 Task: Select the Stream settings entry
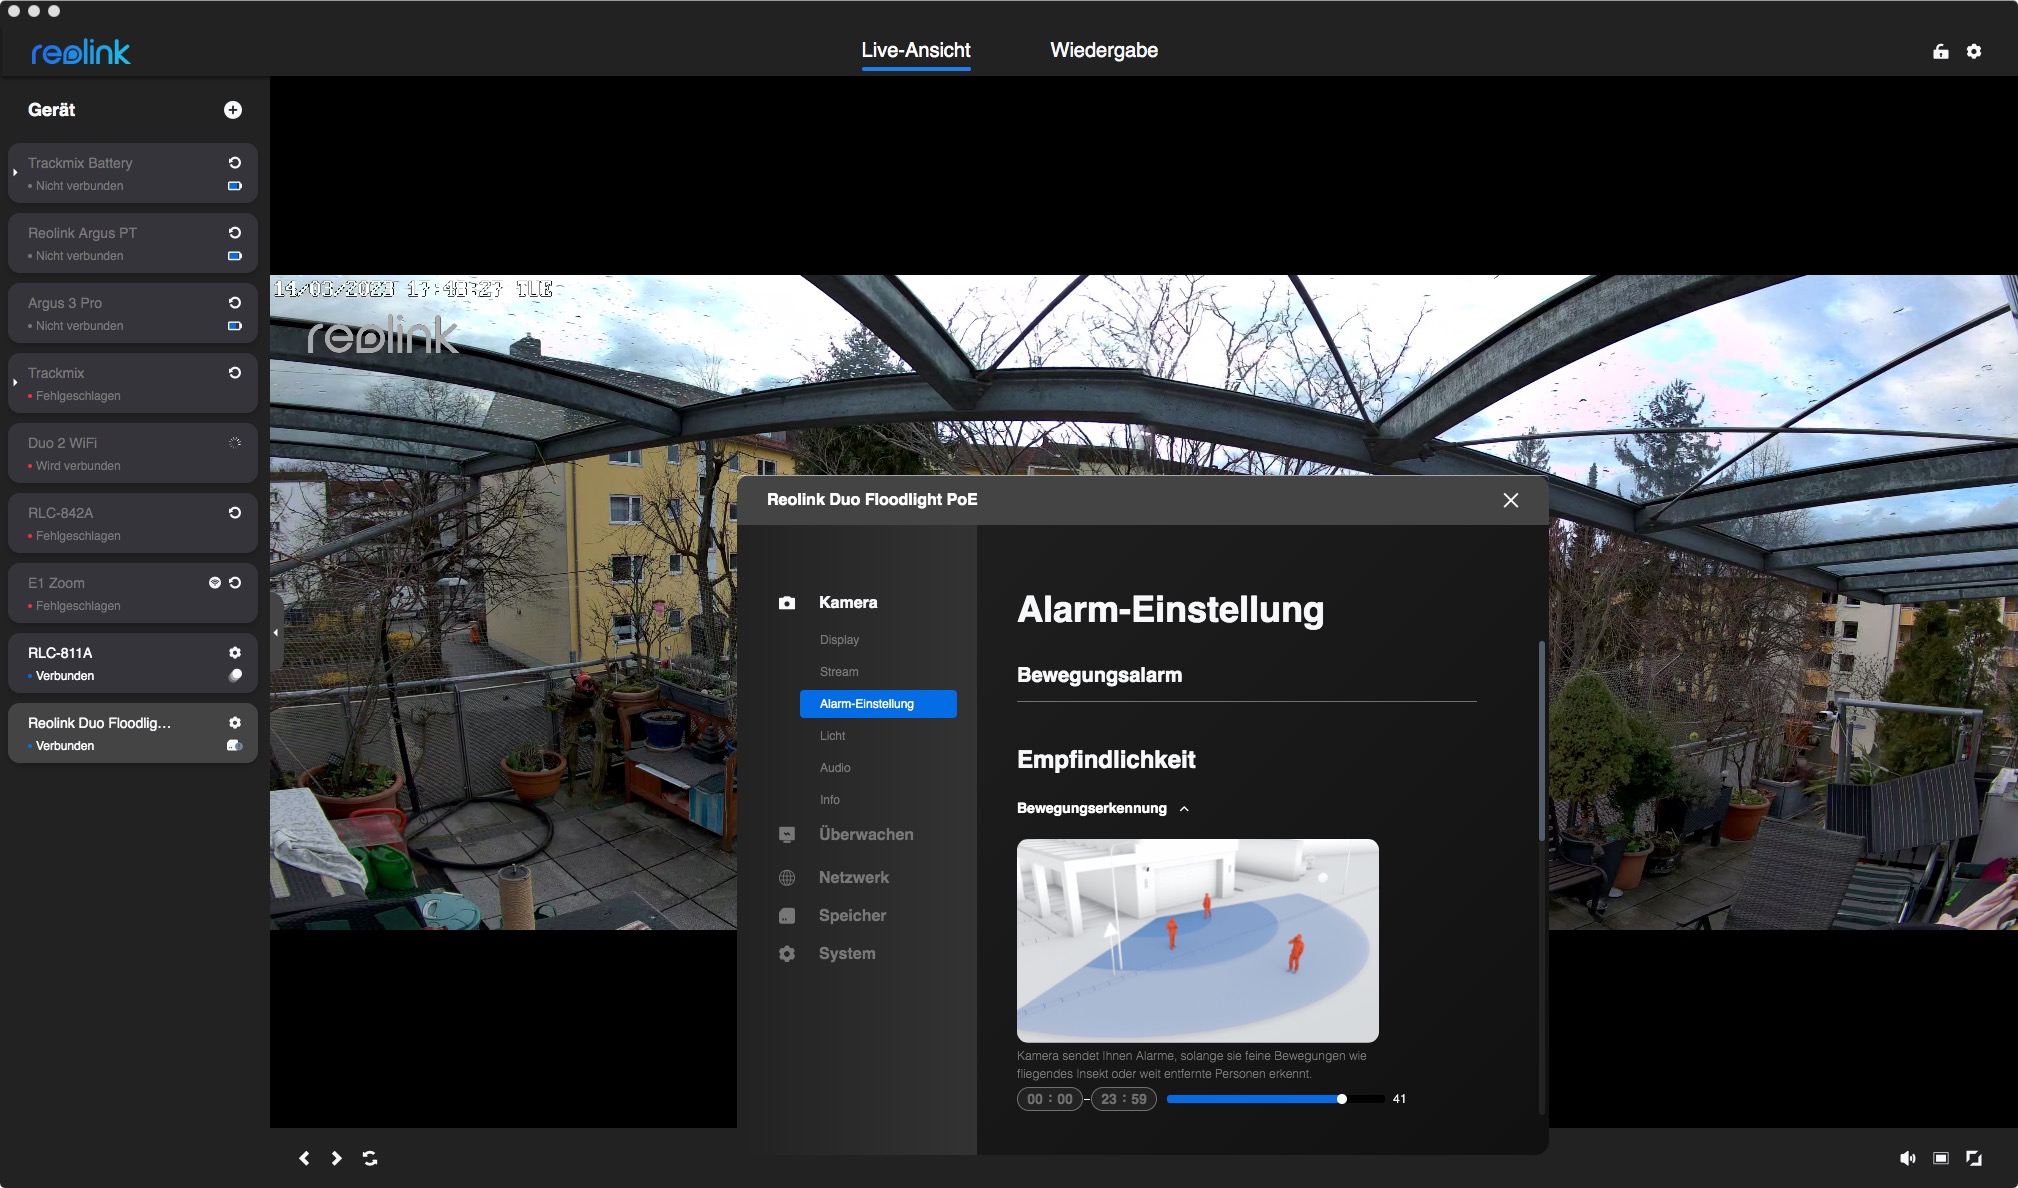click(838, 672)
